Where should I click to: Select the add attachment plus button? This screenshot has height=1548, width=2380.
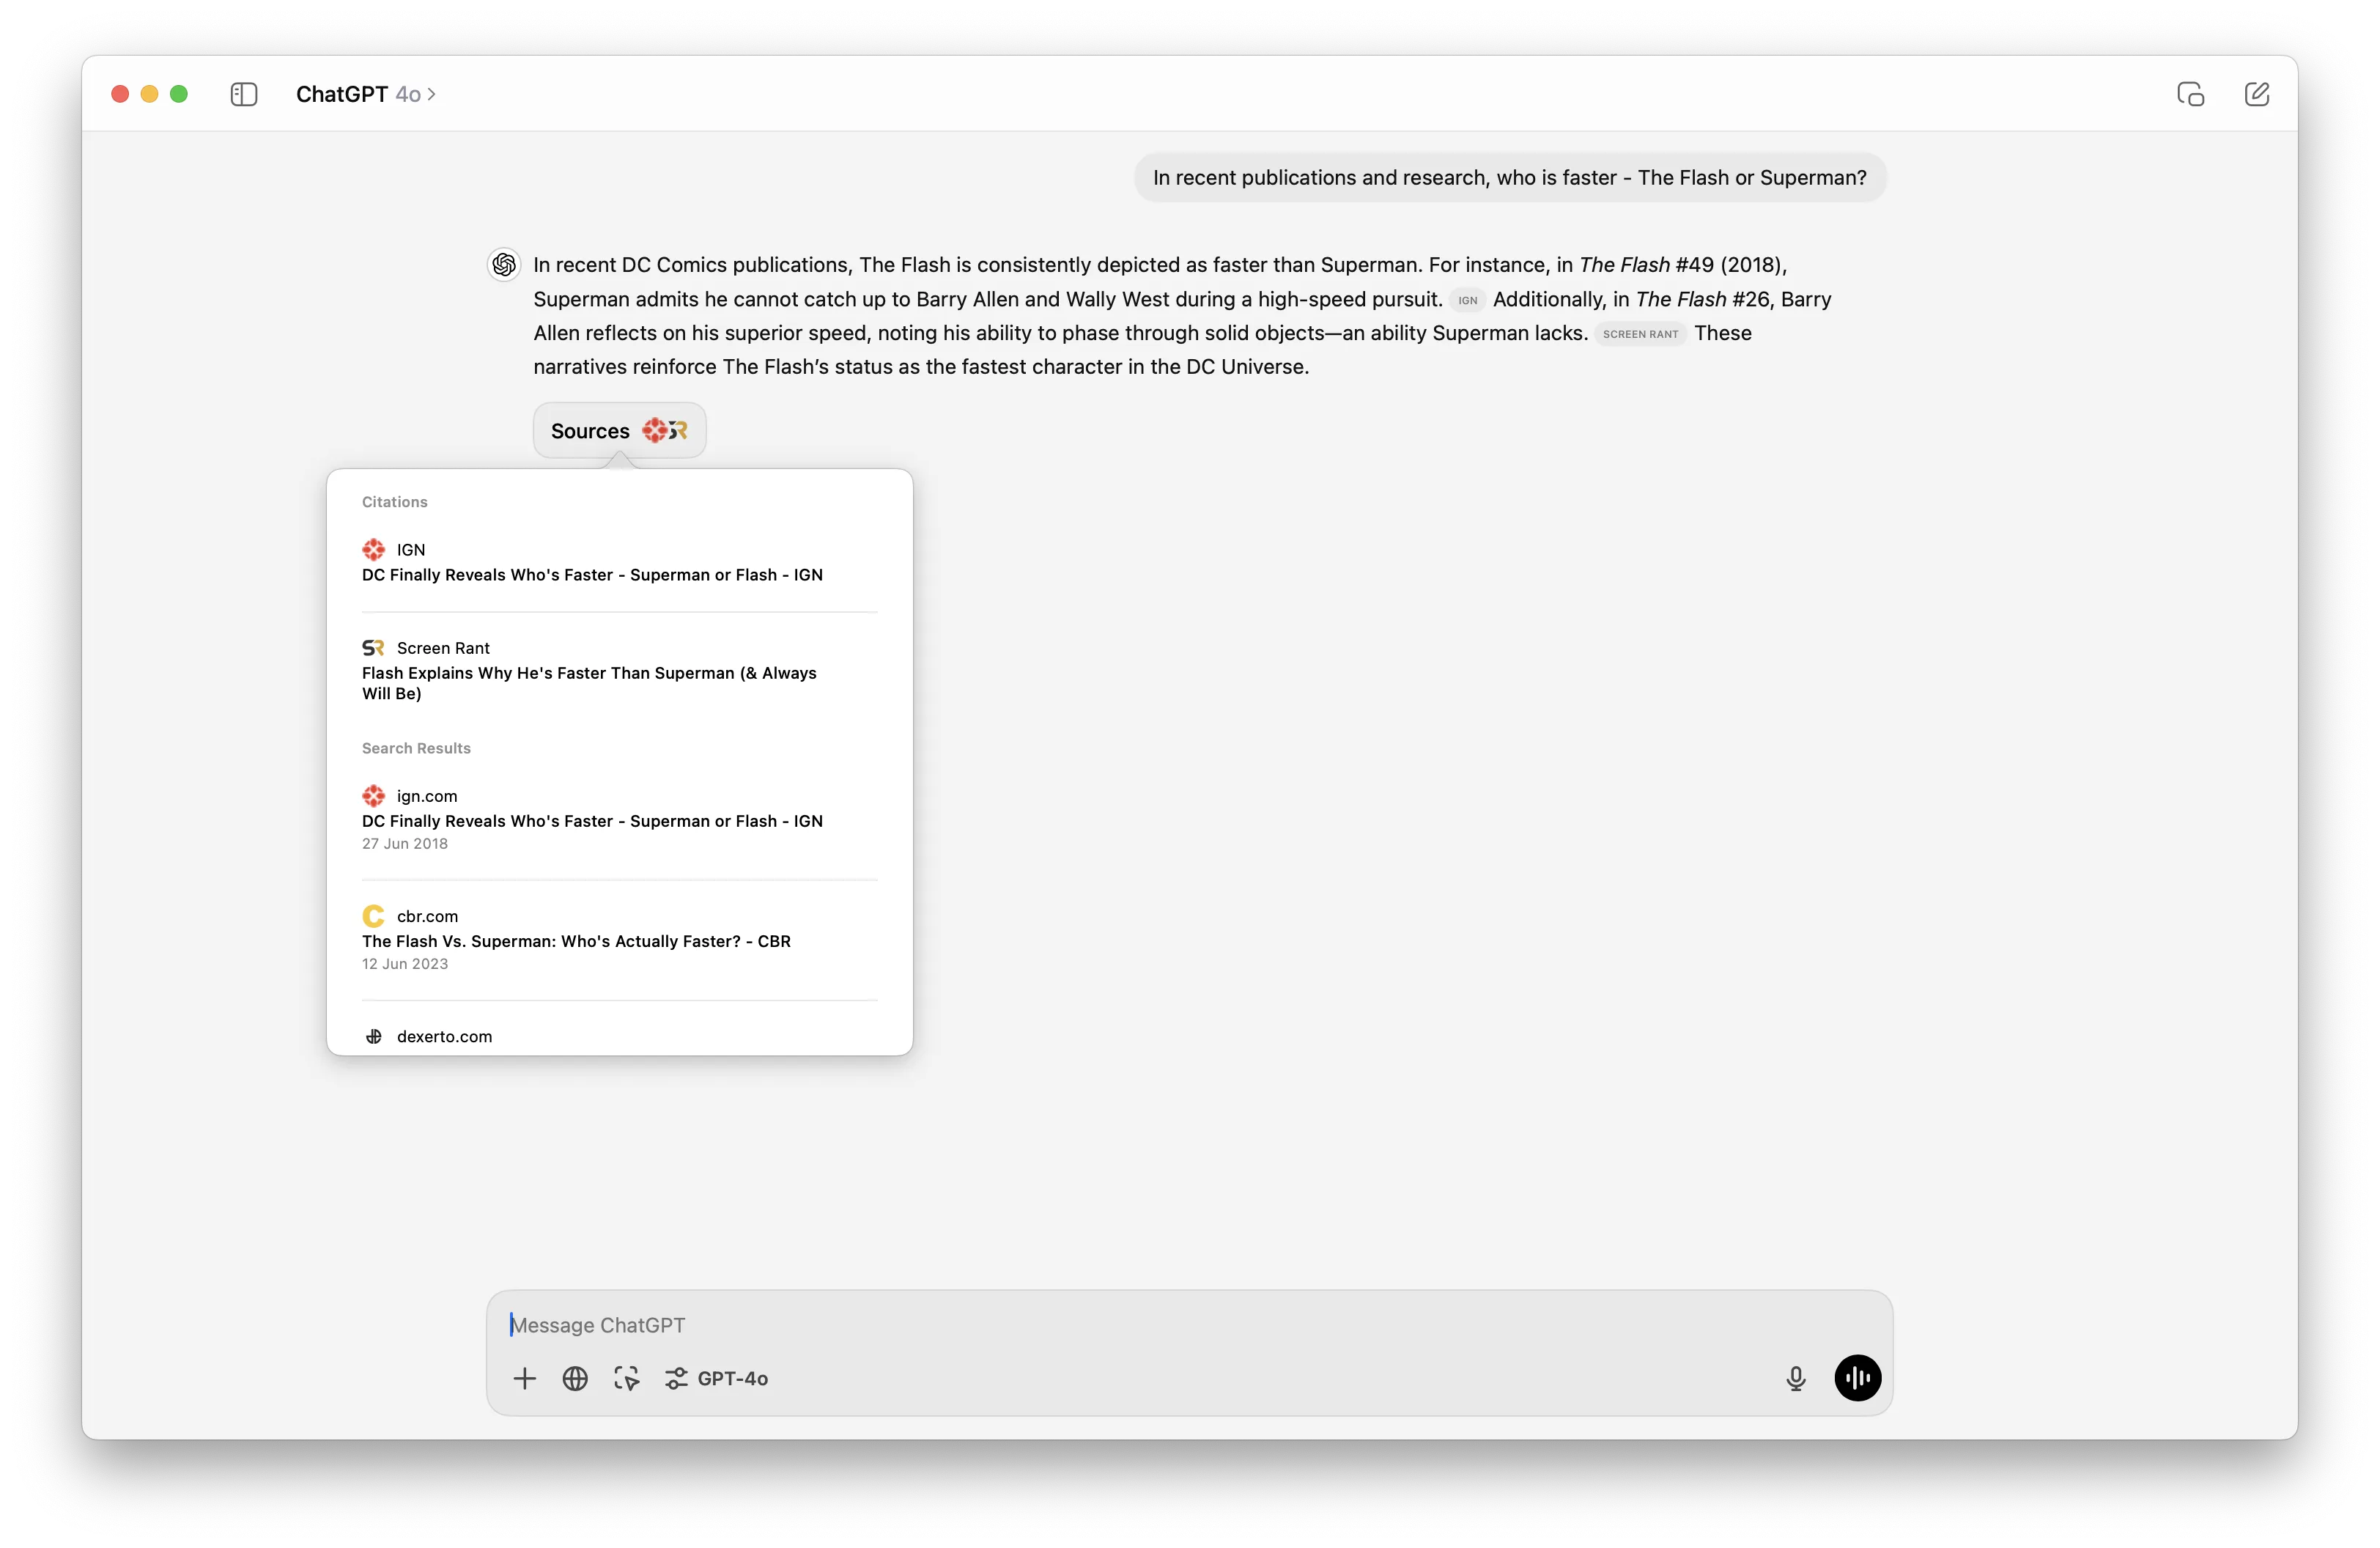524,1378
